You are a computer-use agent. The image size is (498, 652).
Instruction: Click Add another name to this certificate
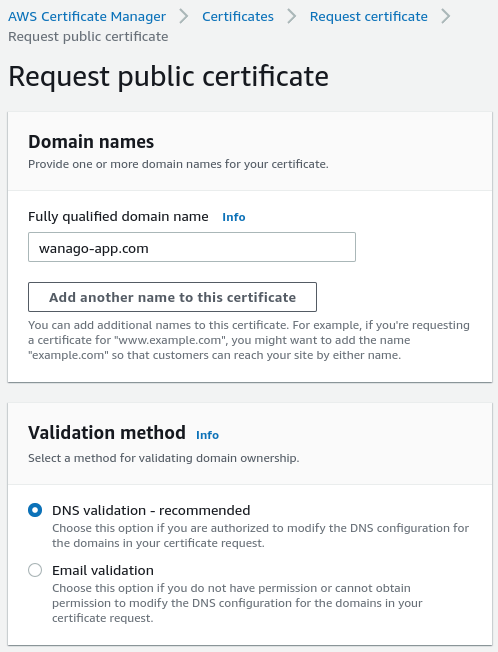point(172,297)
